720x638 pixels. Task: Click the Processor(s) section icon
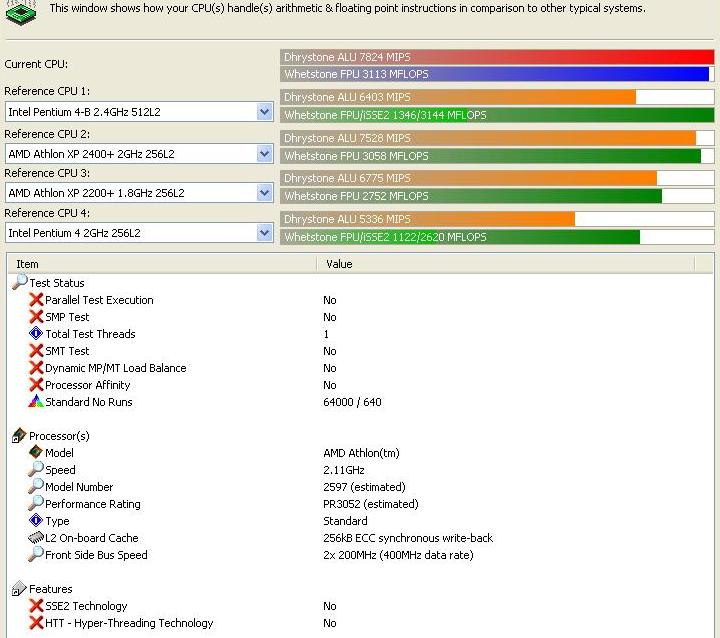19,435
